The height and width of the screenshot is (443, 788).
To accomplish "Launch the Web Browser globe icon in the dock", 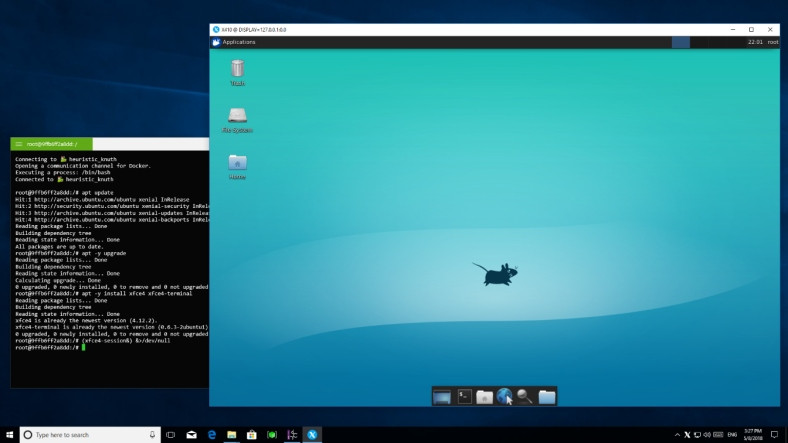I will coord(505,396).
